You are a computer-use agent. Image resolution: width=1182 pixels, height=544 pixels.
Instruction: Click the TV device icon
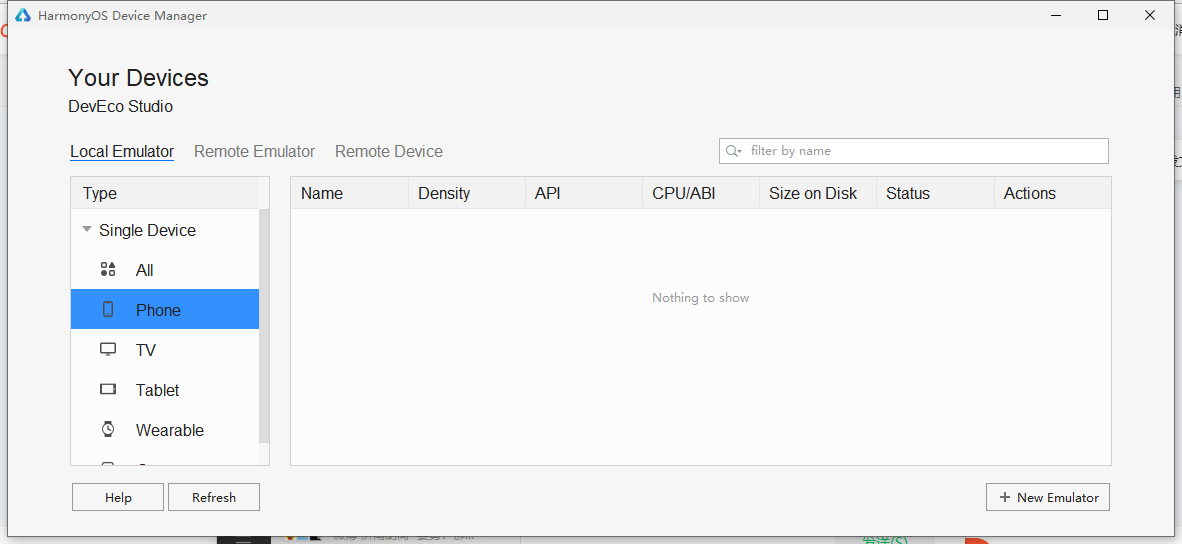(108, 350)
